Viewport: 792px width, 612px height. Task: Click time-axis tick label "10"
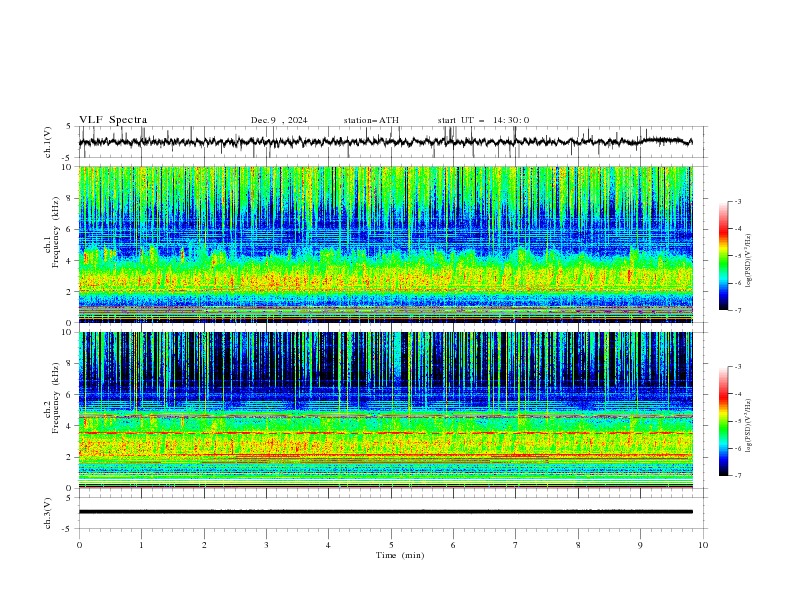pyautogui.click(x=703, y=545)
